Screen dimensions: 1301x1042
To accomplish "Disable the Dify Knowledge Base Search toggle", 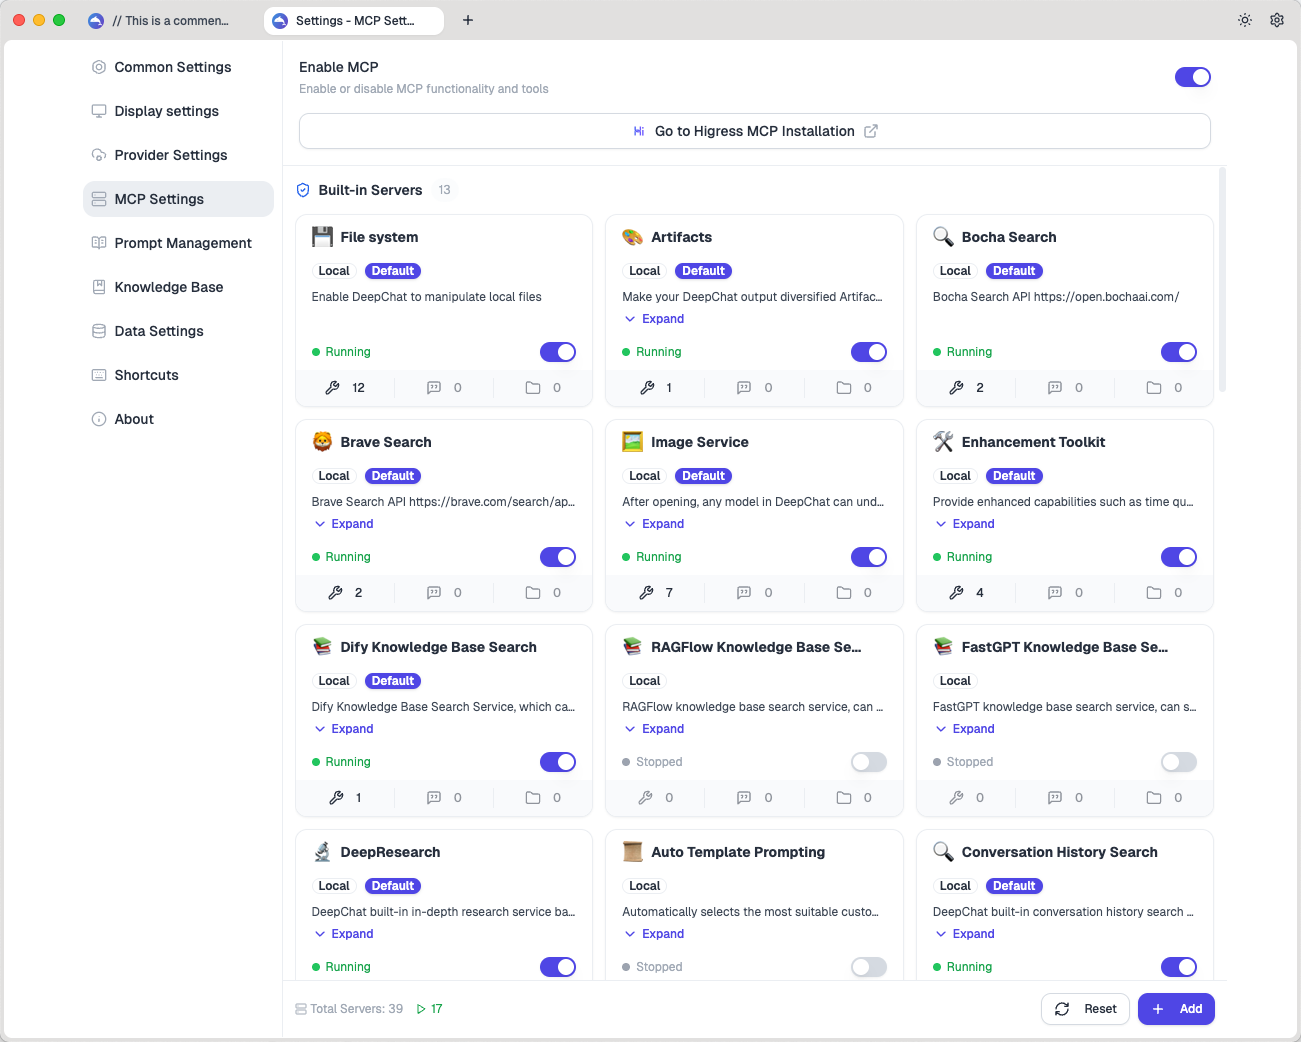I will (558, 762).
